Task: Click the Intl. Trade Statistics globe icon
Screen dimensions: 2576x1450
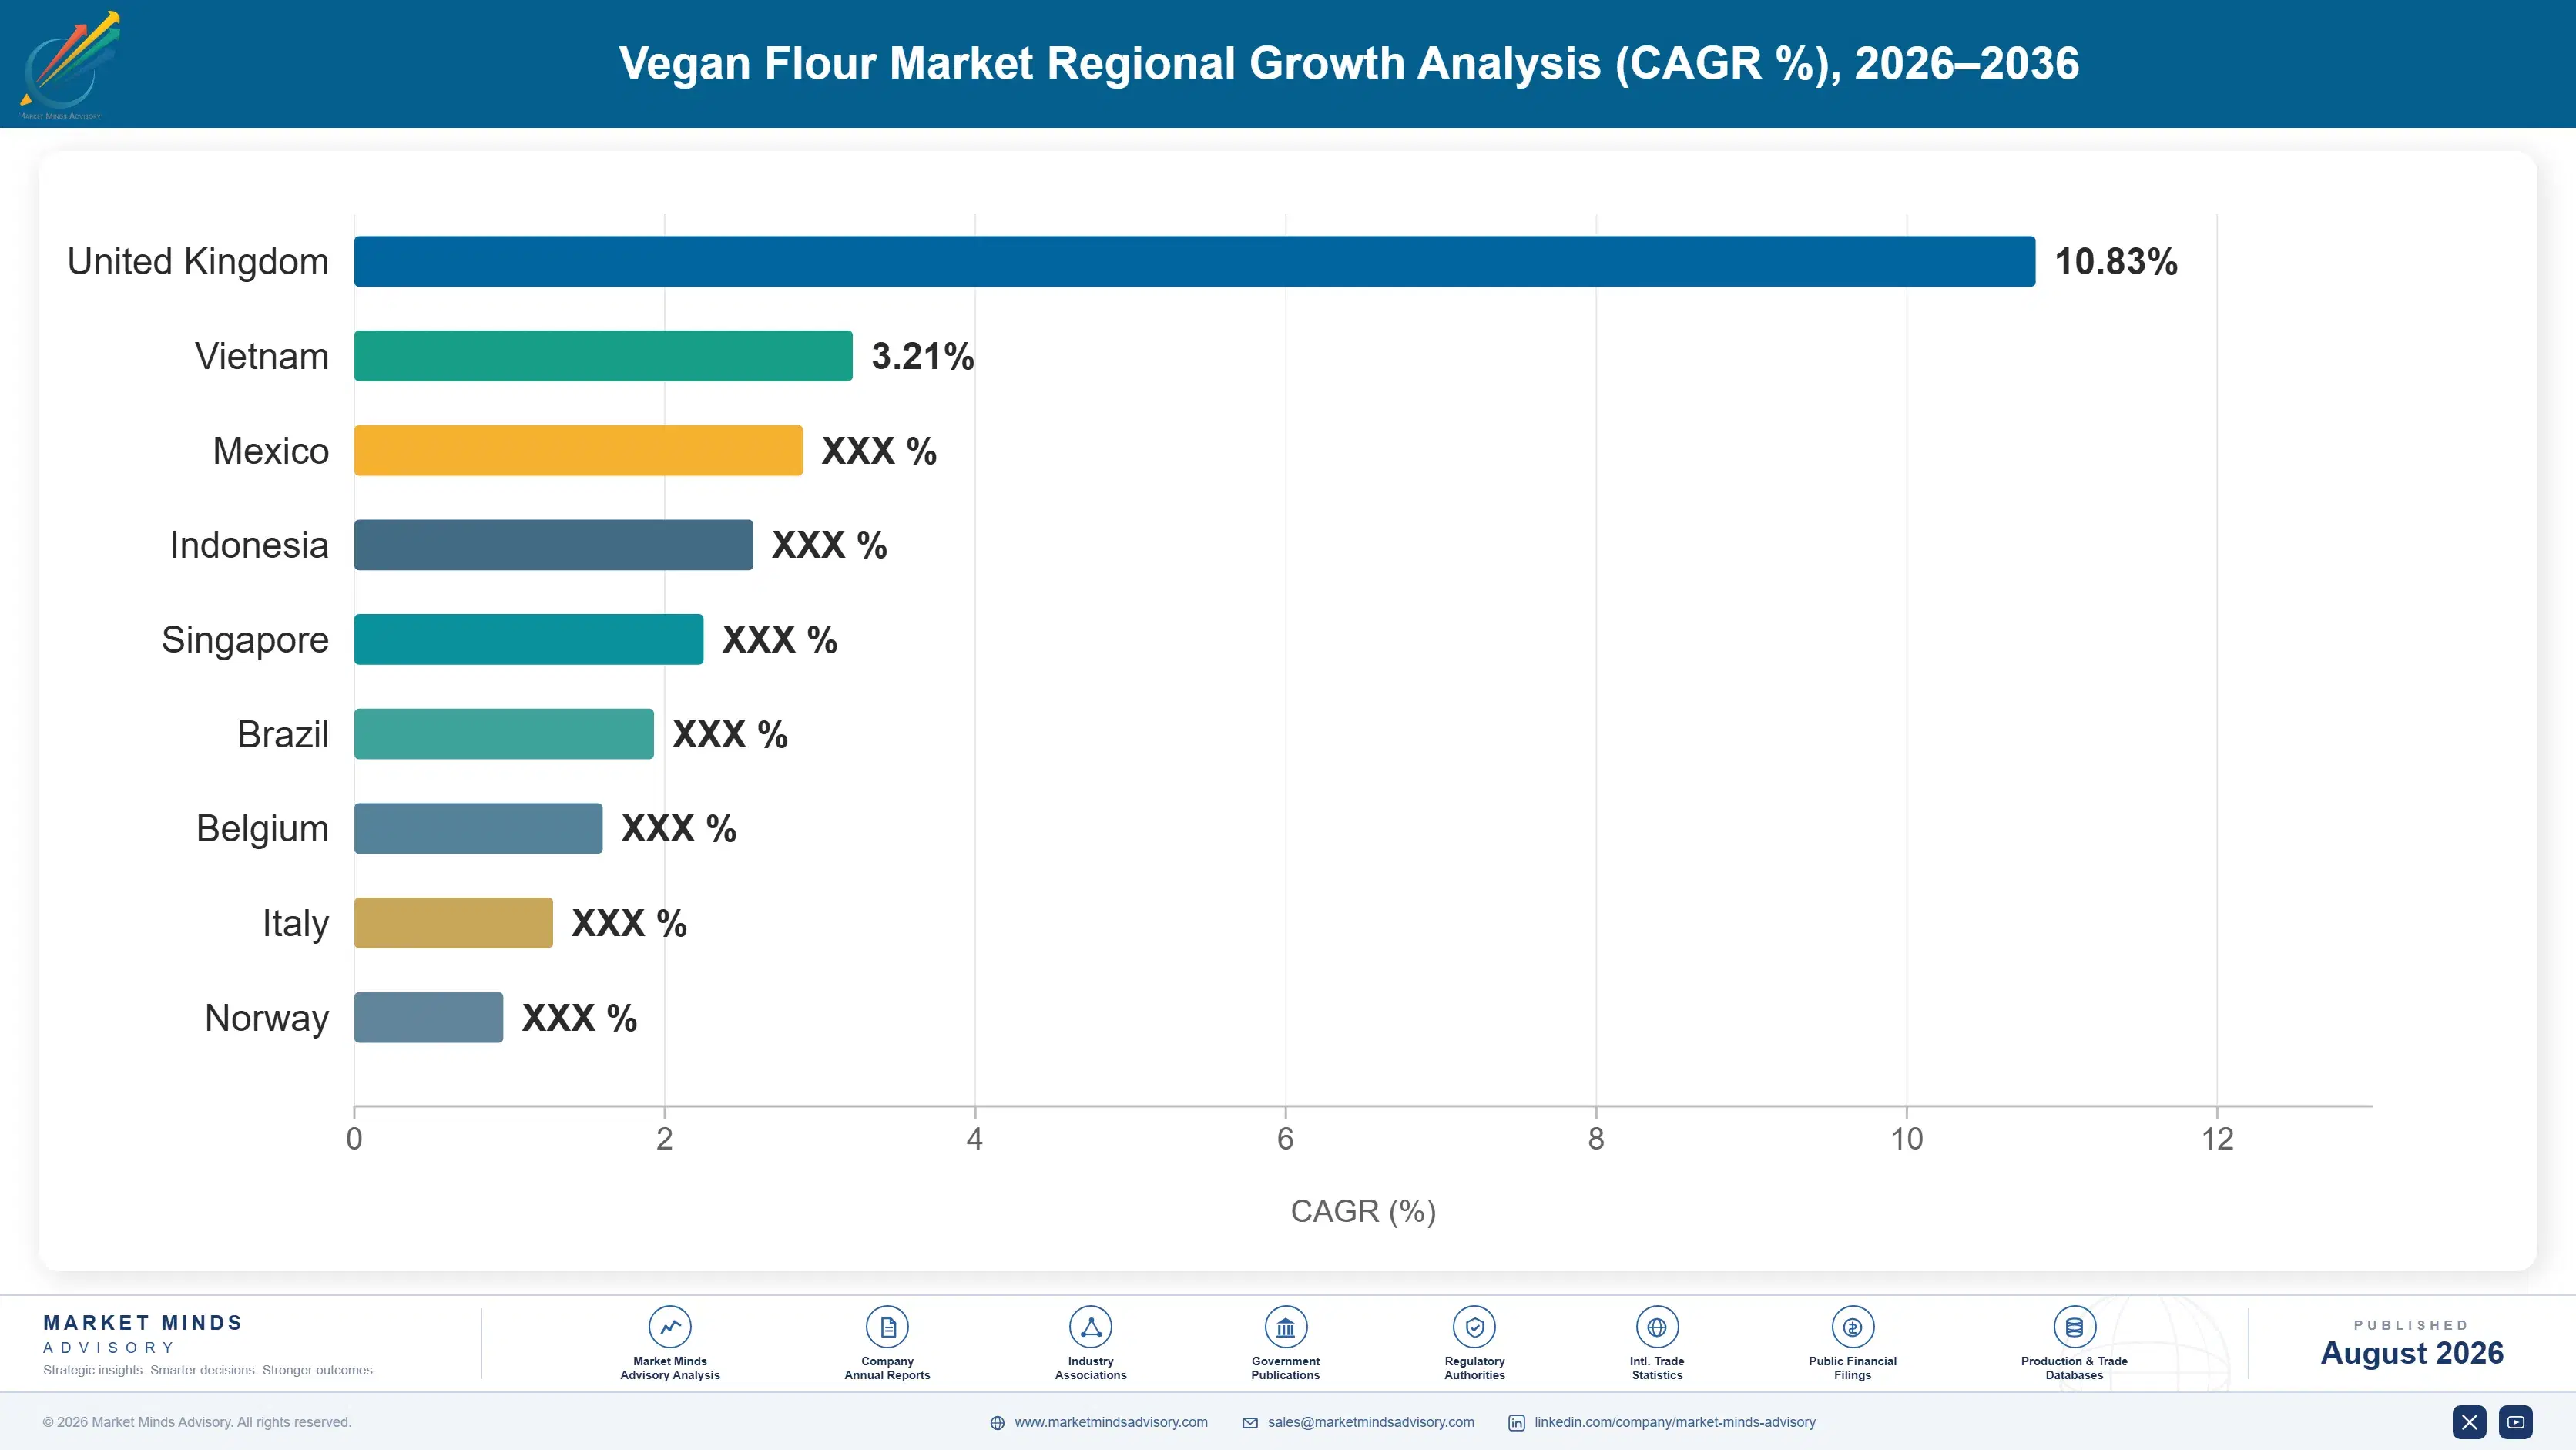Action: tap(1657, 1327)
